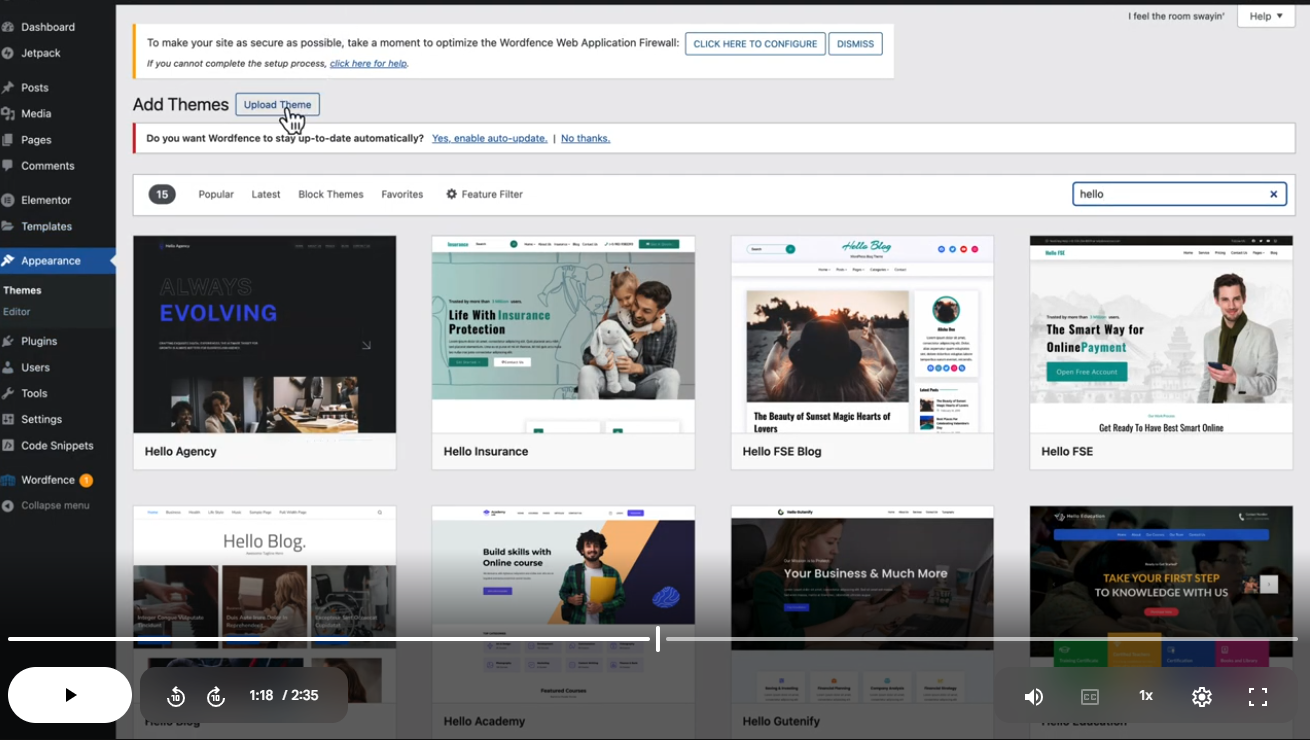The width and height of the screenshot is (1310, 740).
Task: Select the Hello Agency theme thumbnail
Action: point(265,334)
